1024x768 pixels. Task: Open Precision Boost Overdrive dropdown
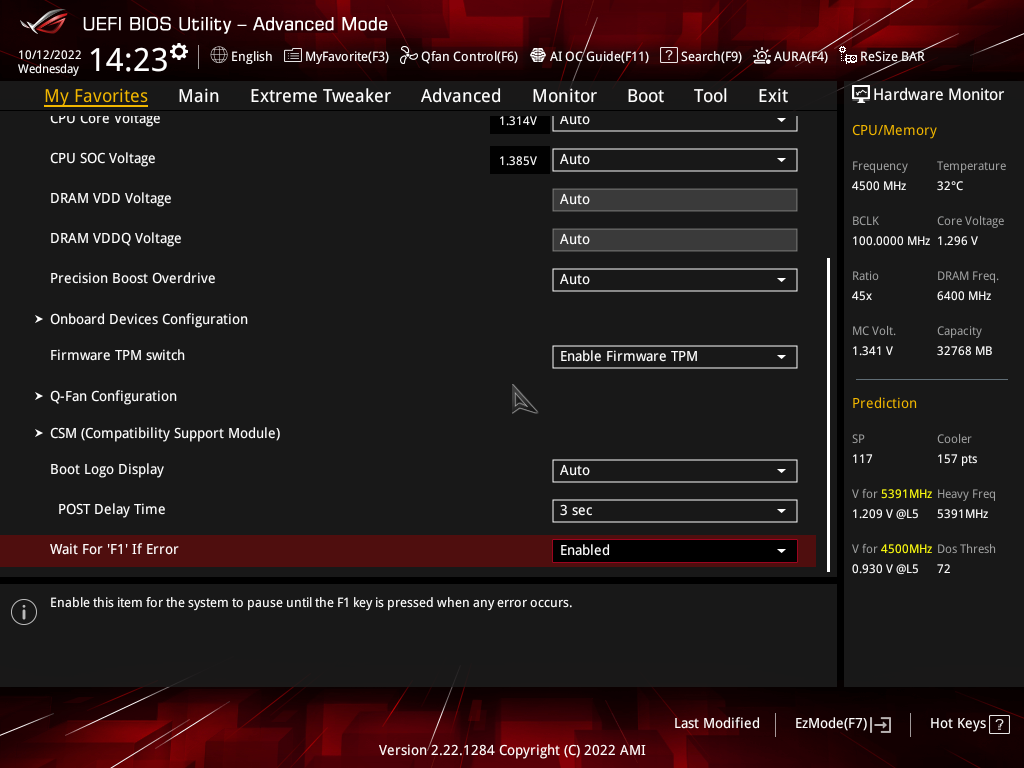[675, 280]
